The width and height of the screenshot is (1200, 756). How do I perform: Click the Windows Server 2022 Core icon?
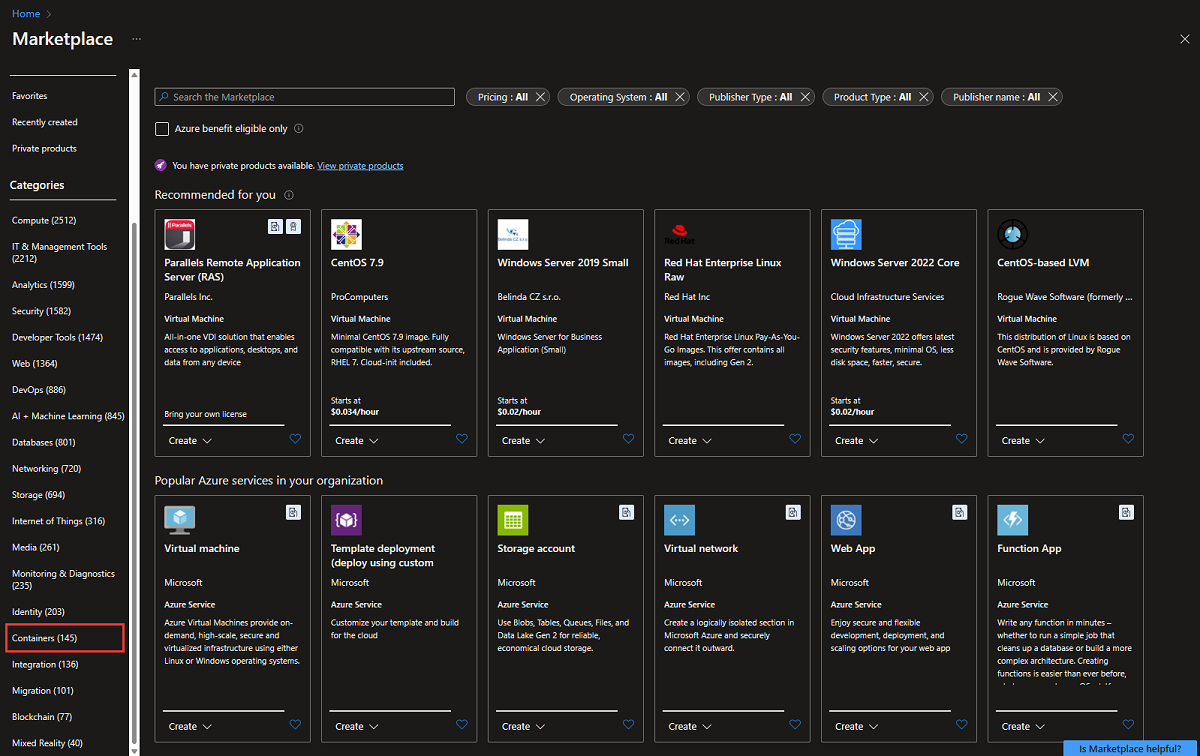click(x=846, y=233)
